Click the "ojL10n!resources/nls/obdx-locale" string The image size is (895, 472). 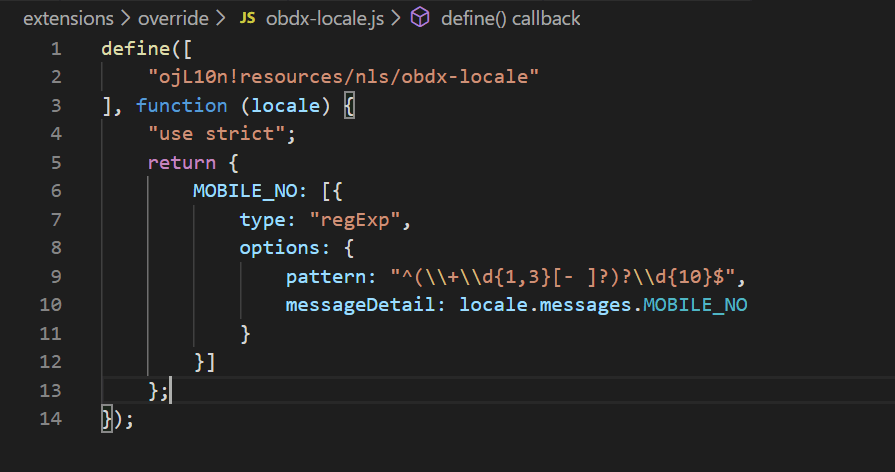343,76
